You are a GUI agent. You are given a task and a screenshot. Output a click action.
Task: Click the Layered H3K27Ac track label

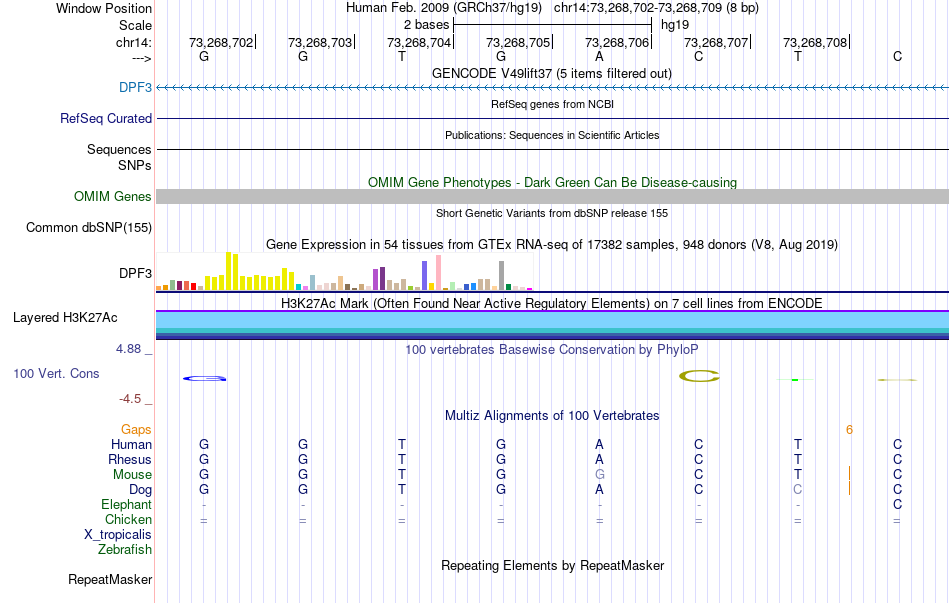coord(65,318)
